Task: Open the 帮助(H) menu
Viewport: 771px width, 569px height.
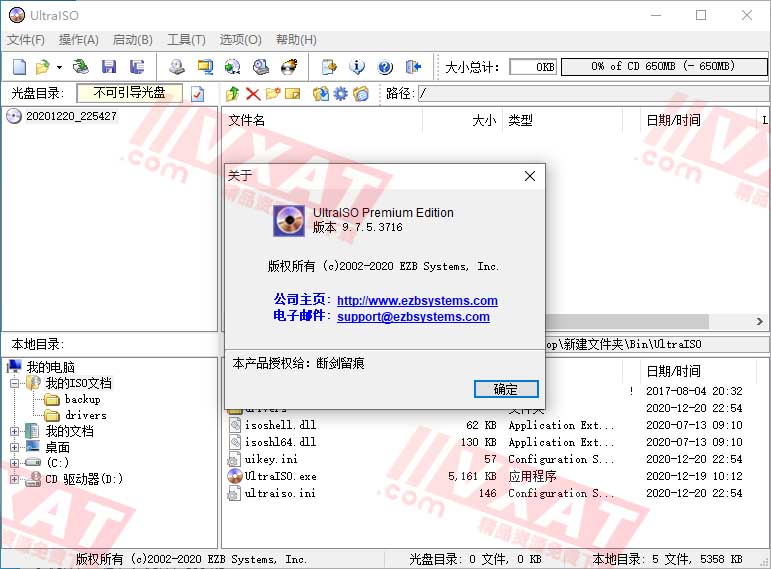Action: tap(296, 40)
